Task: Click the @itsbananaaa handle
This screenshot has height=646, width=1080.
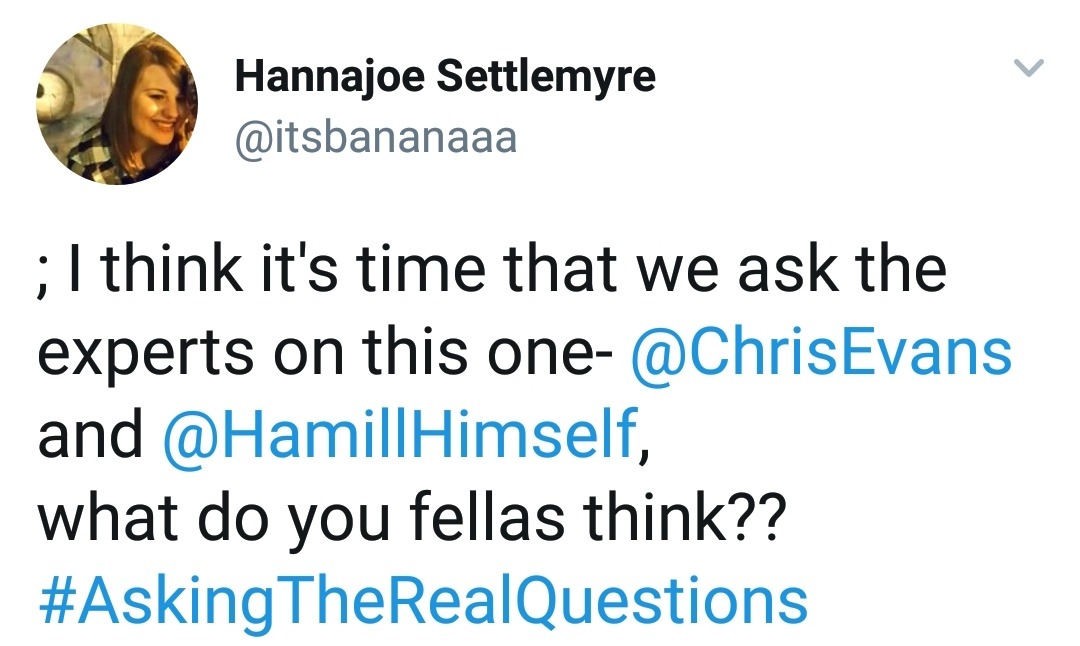Action: pos(375,137)
